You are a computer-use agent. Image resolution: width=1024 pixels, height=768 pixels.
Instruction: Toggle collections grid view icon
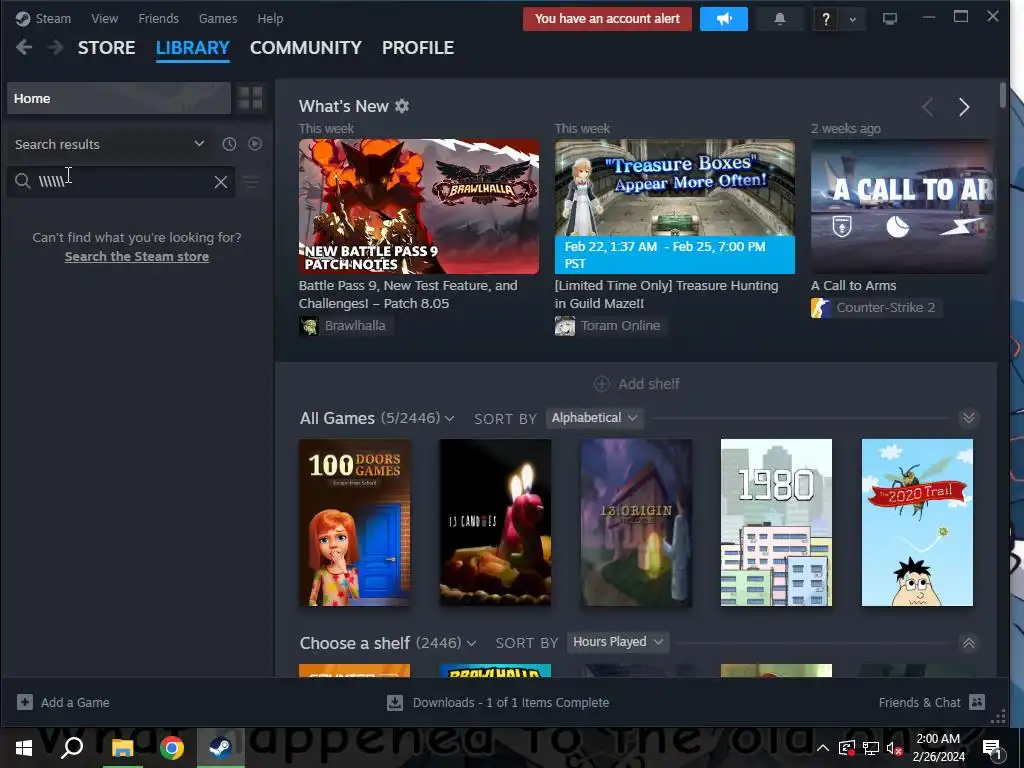[250, 99]
